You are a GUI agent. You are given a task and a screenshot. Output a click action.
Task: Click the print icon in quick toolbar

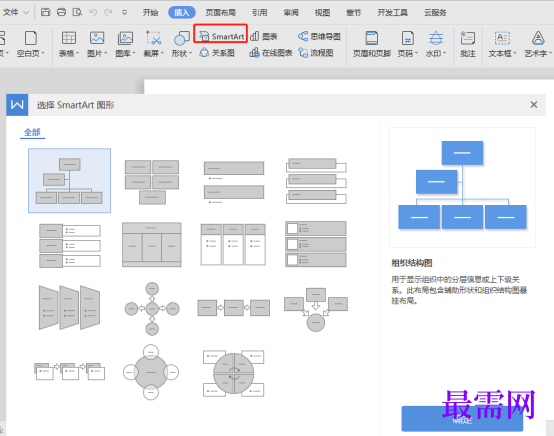click(x=61, y=12)
